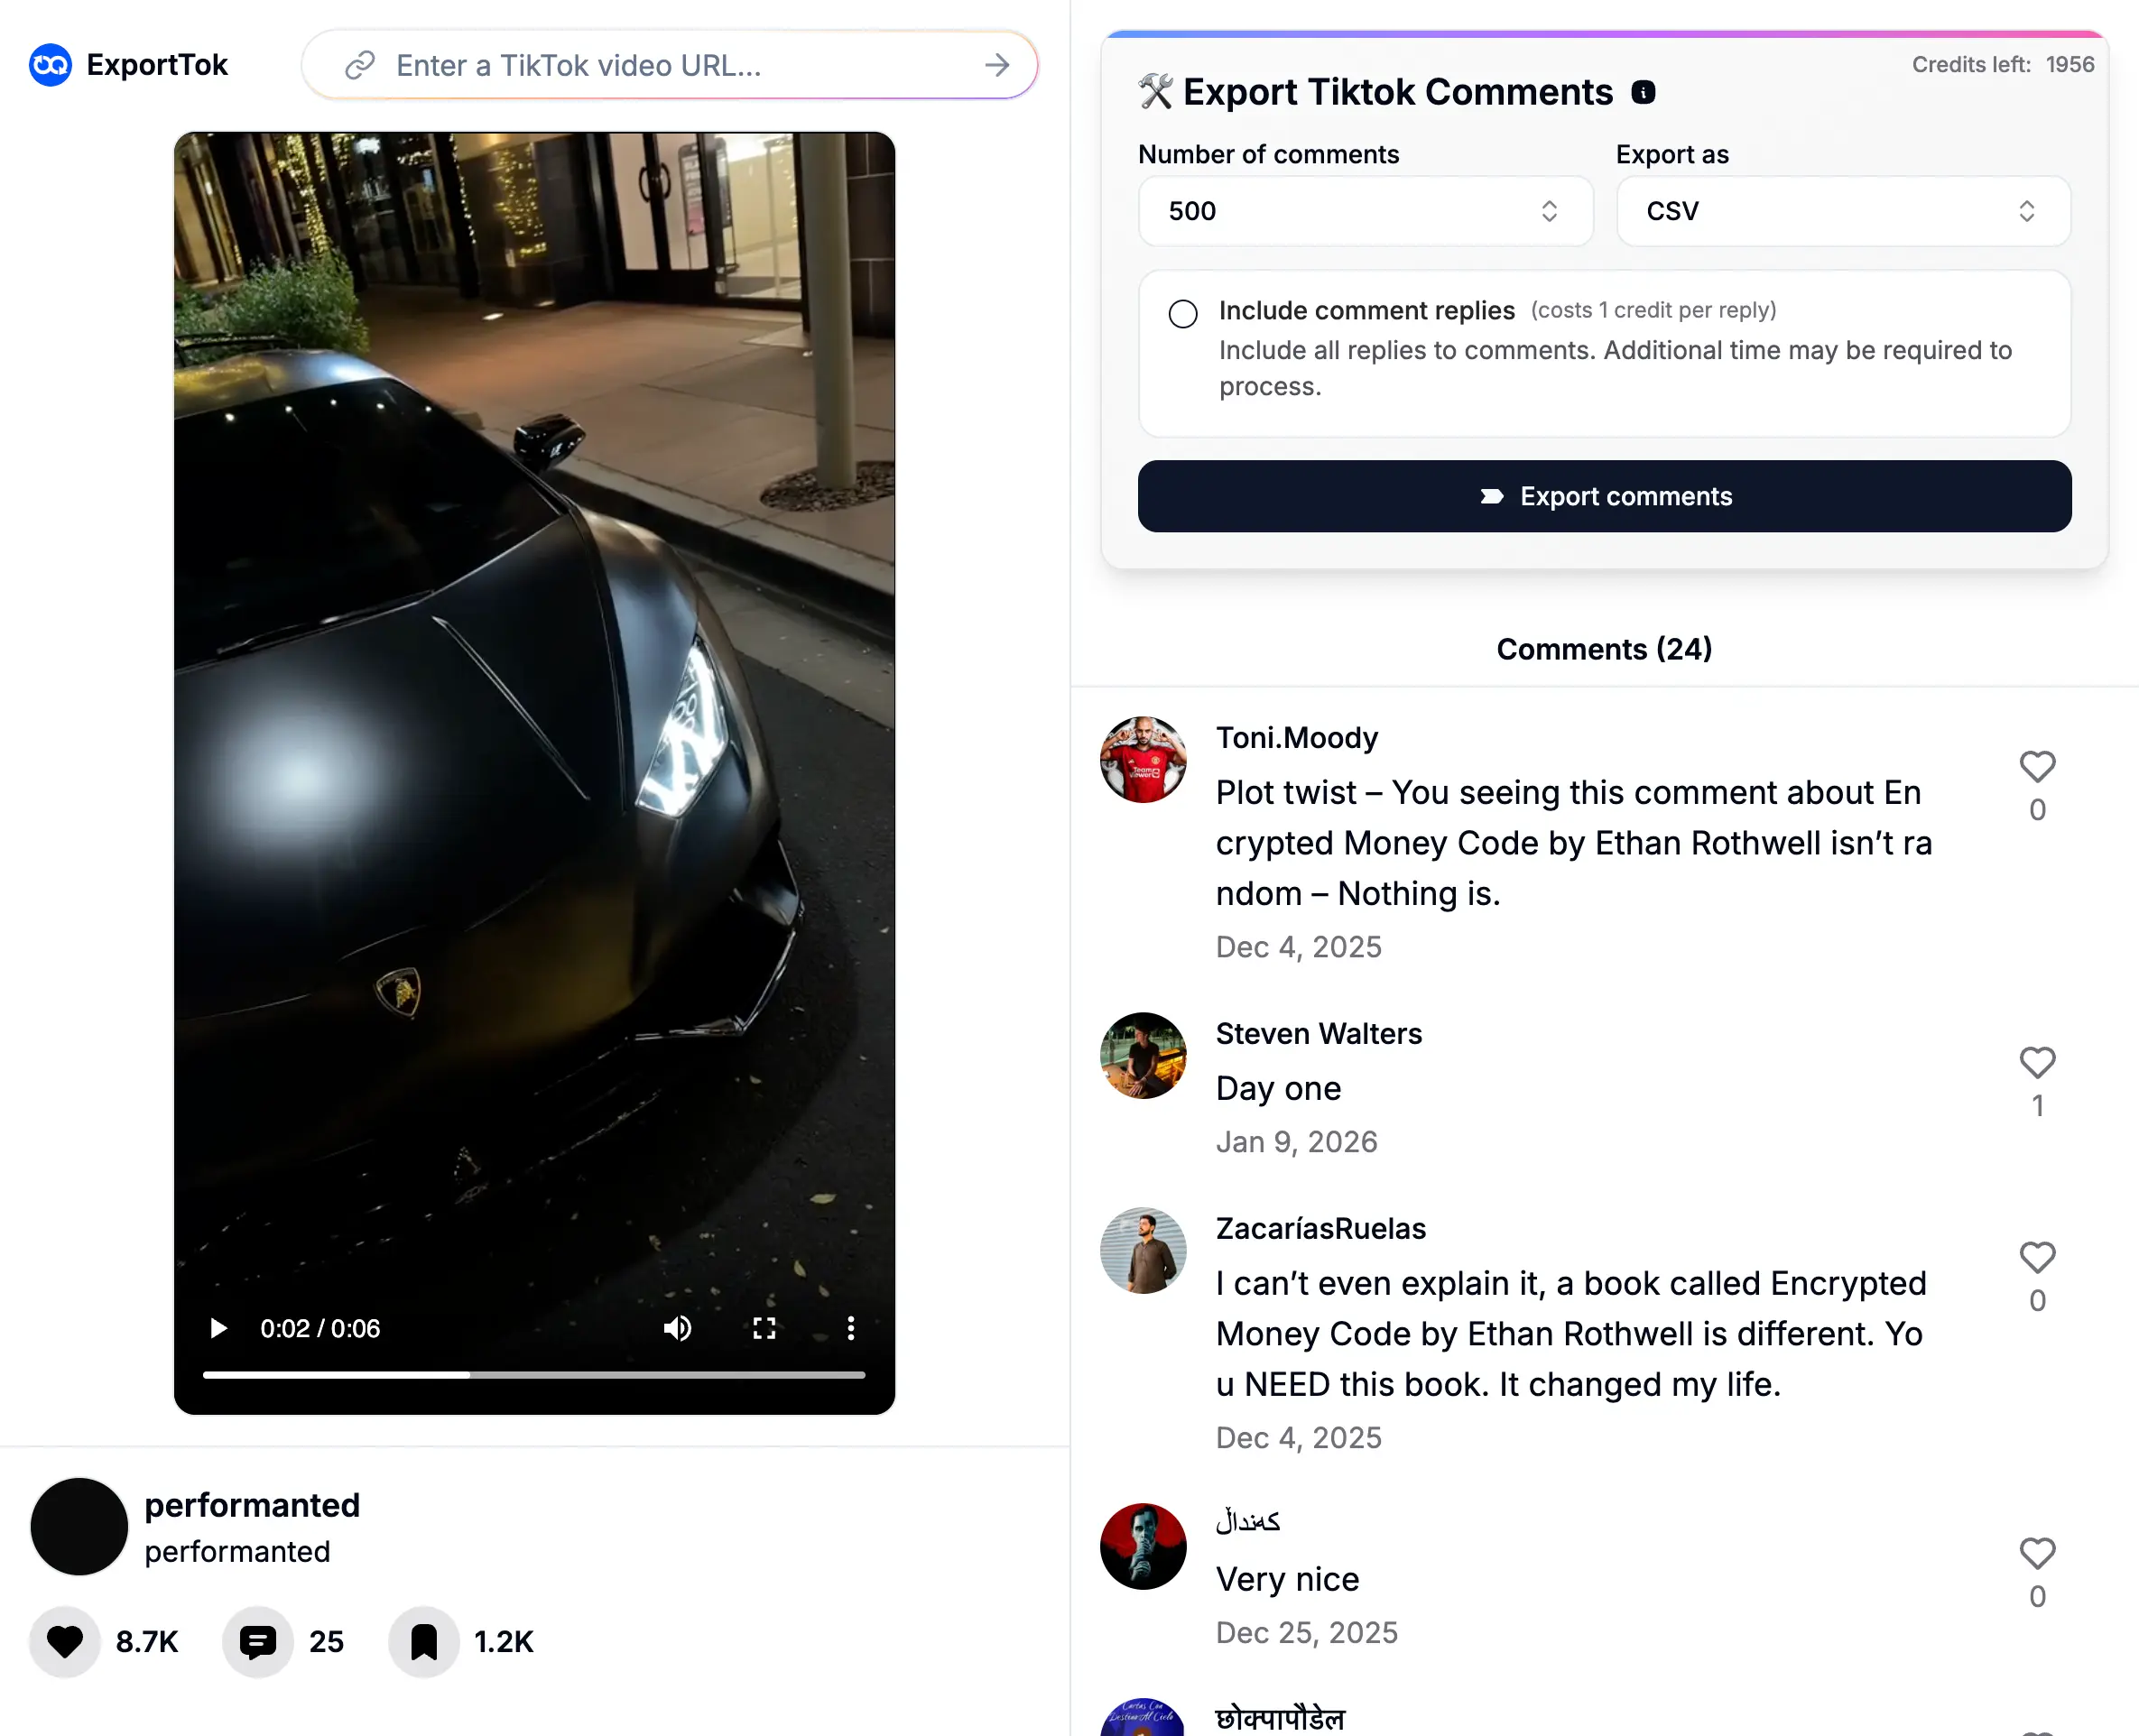2139x1736 pixels.
Task: Open the Number of comments dropdown
Action: point(1365,211)
